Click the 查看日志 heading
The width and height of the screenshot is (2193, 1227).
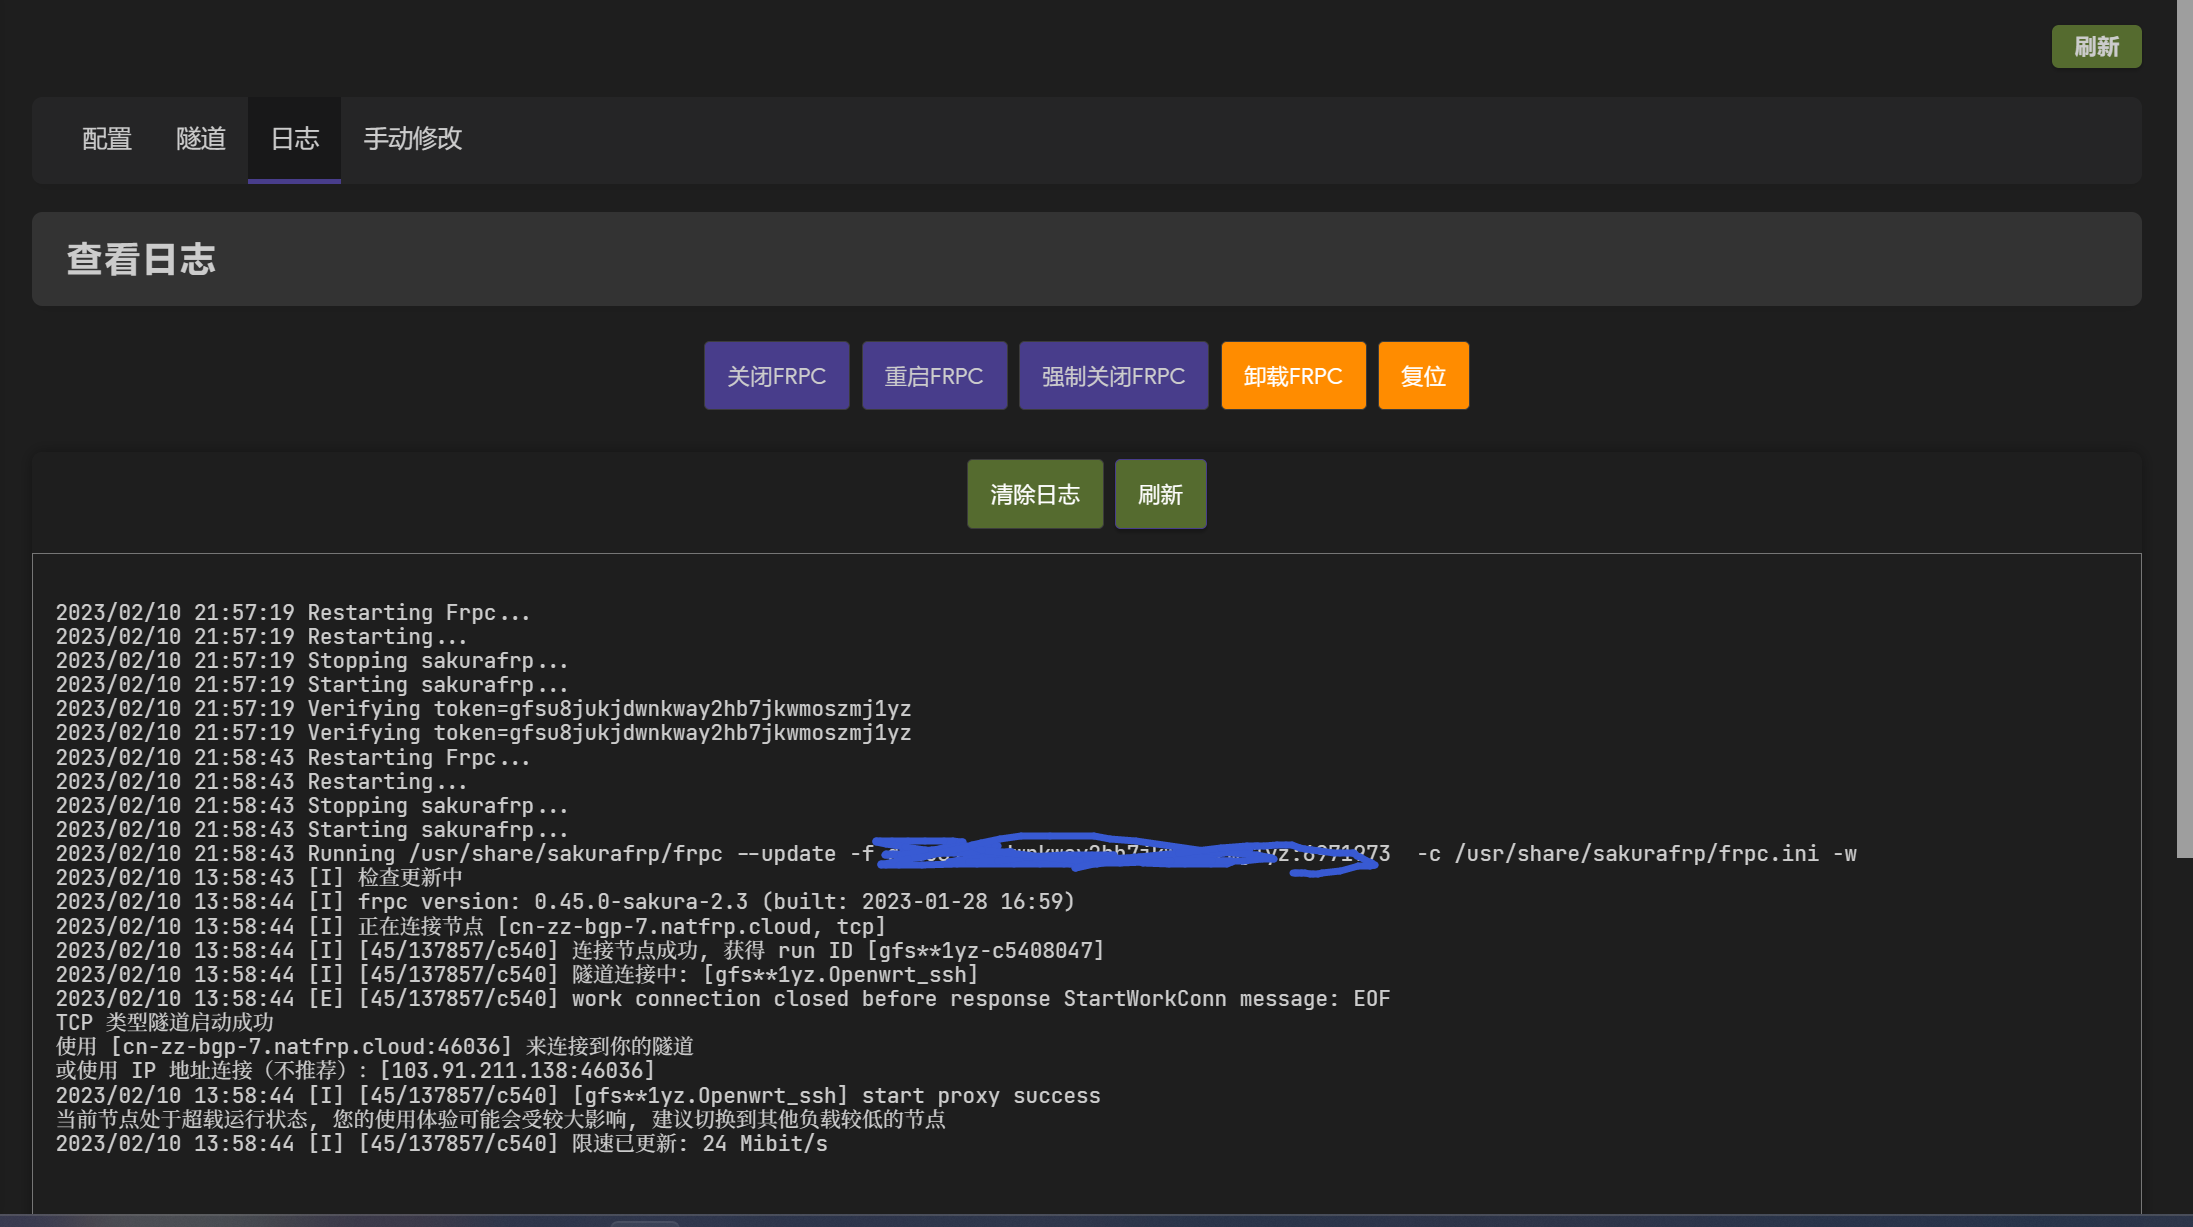pos(141,259)
